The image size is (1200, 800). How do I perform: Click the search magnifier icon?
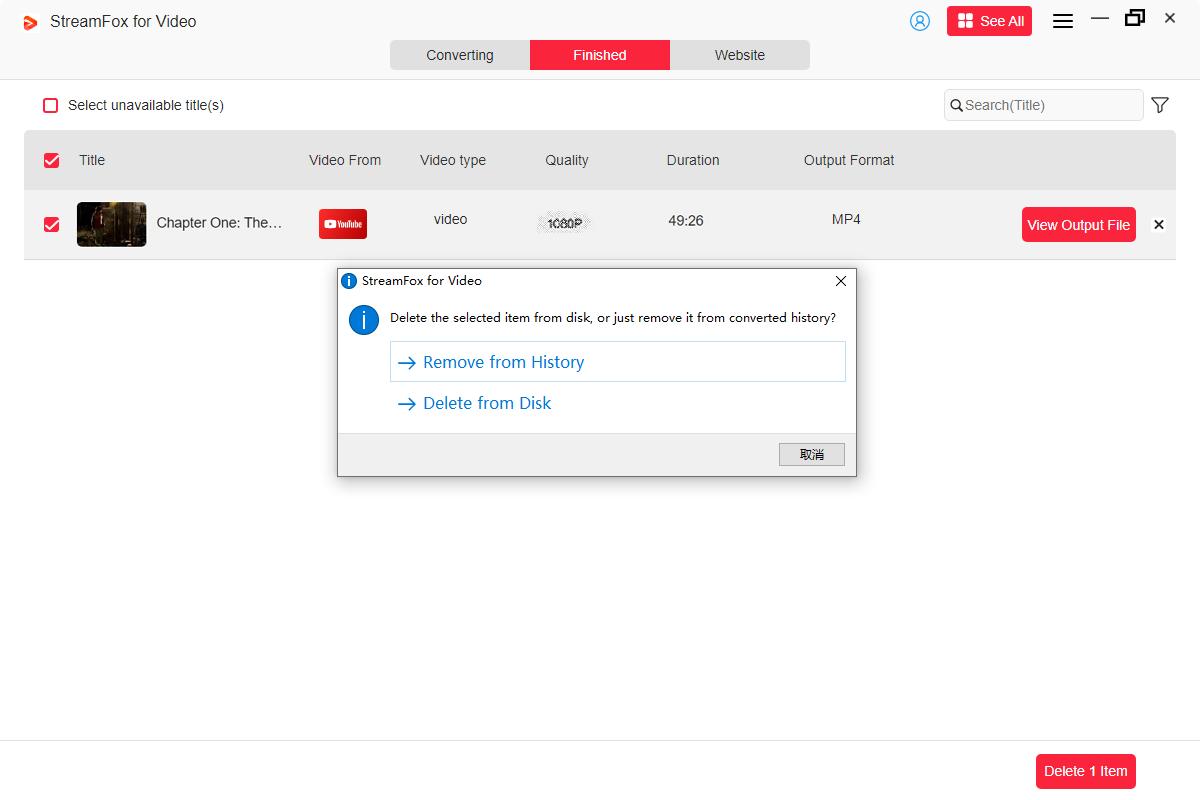[956, 105]
